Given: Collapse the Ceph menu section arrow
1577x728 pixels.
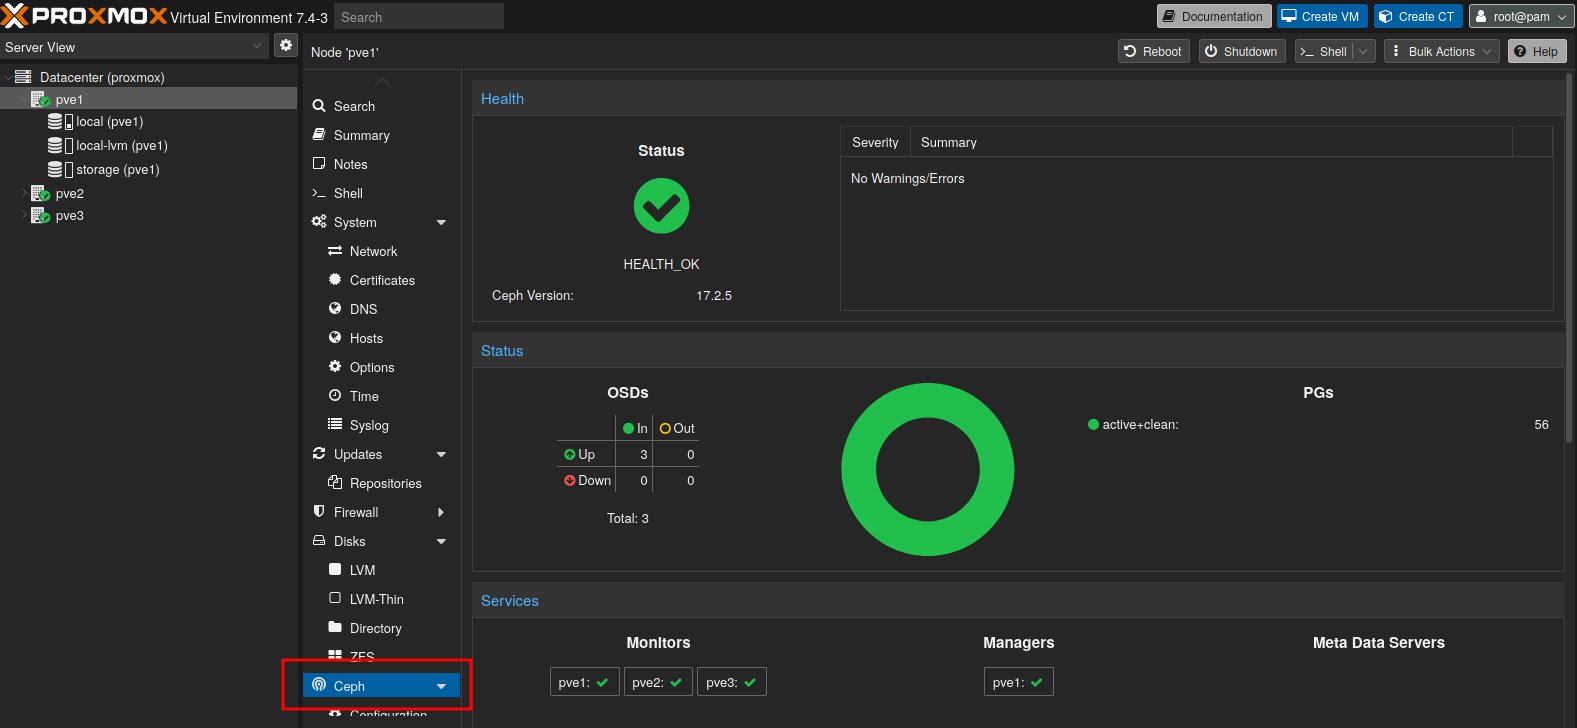Looking at the screenshot, I should 442,686.
